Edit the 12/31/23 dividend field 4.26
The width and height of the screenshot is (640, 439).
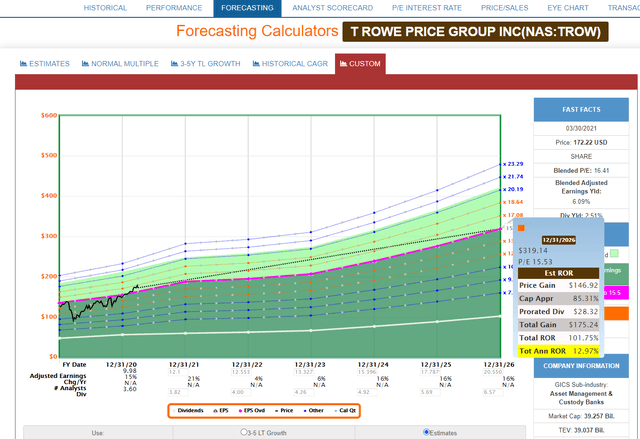coord(304,392)
